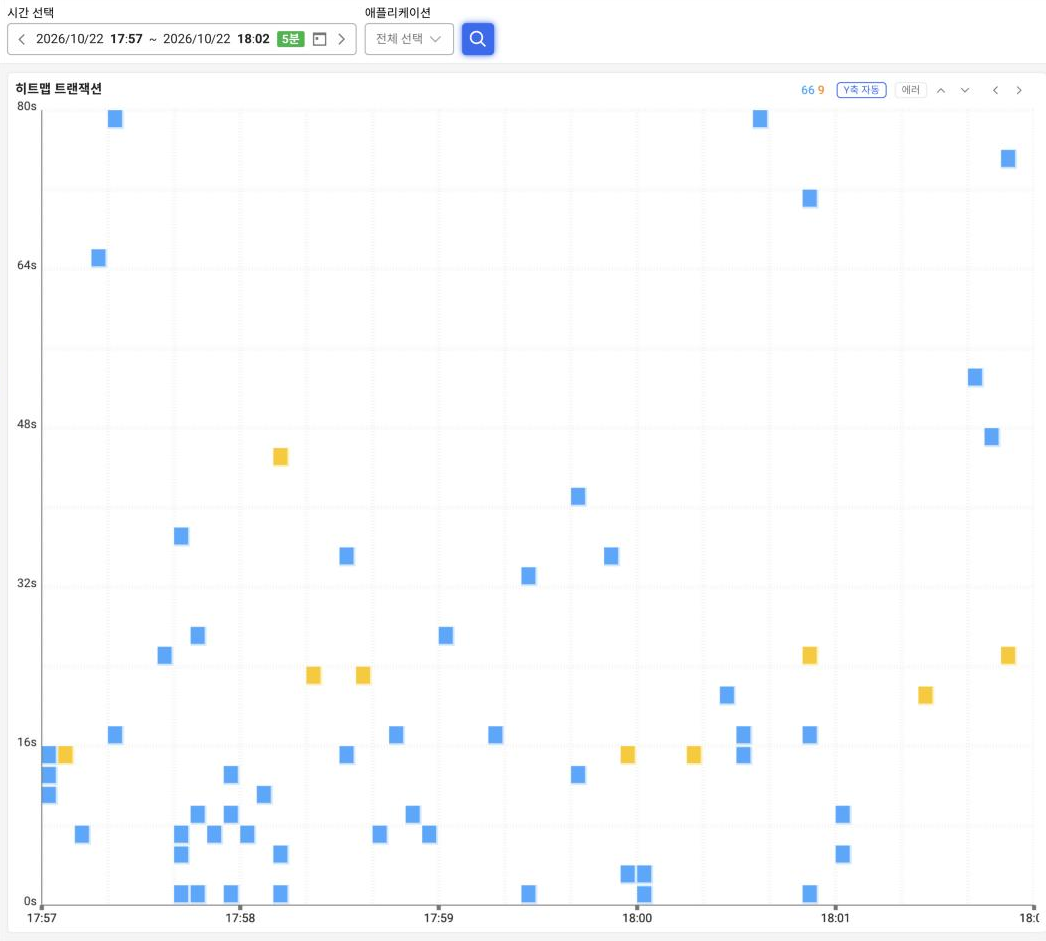Click the 64s y-axis label
This screenshot has width=1046, height=941.
(x=27, y=265)
